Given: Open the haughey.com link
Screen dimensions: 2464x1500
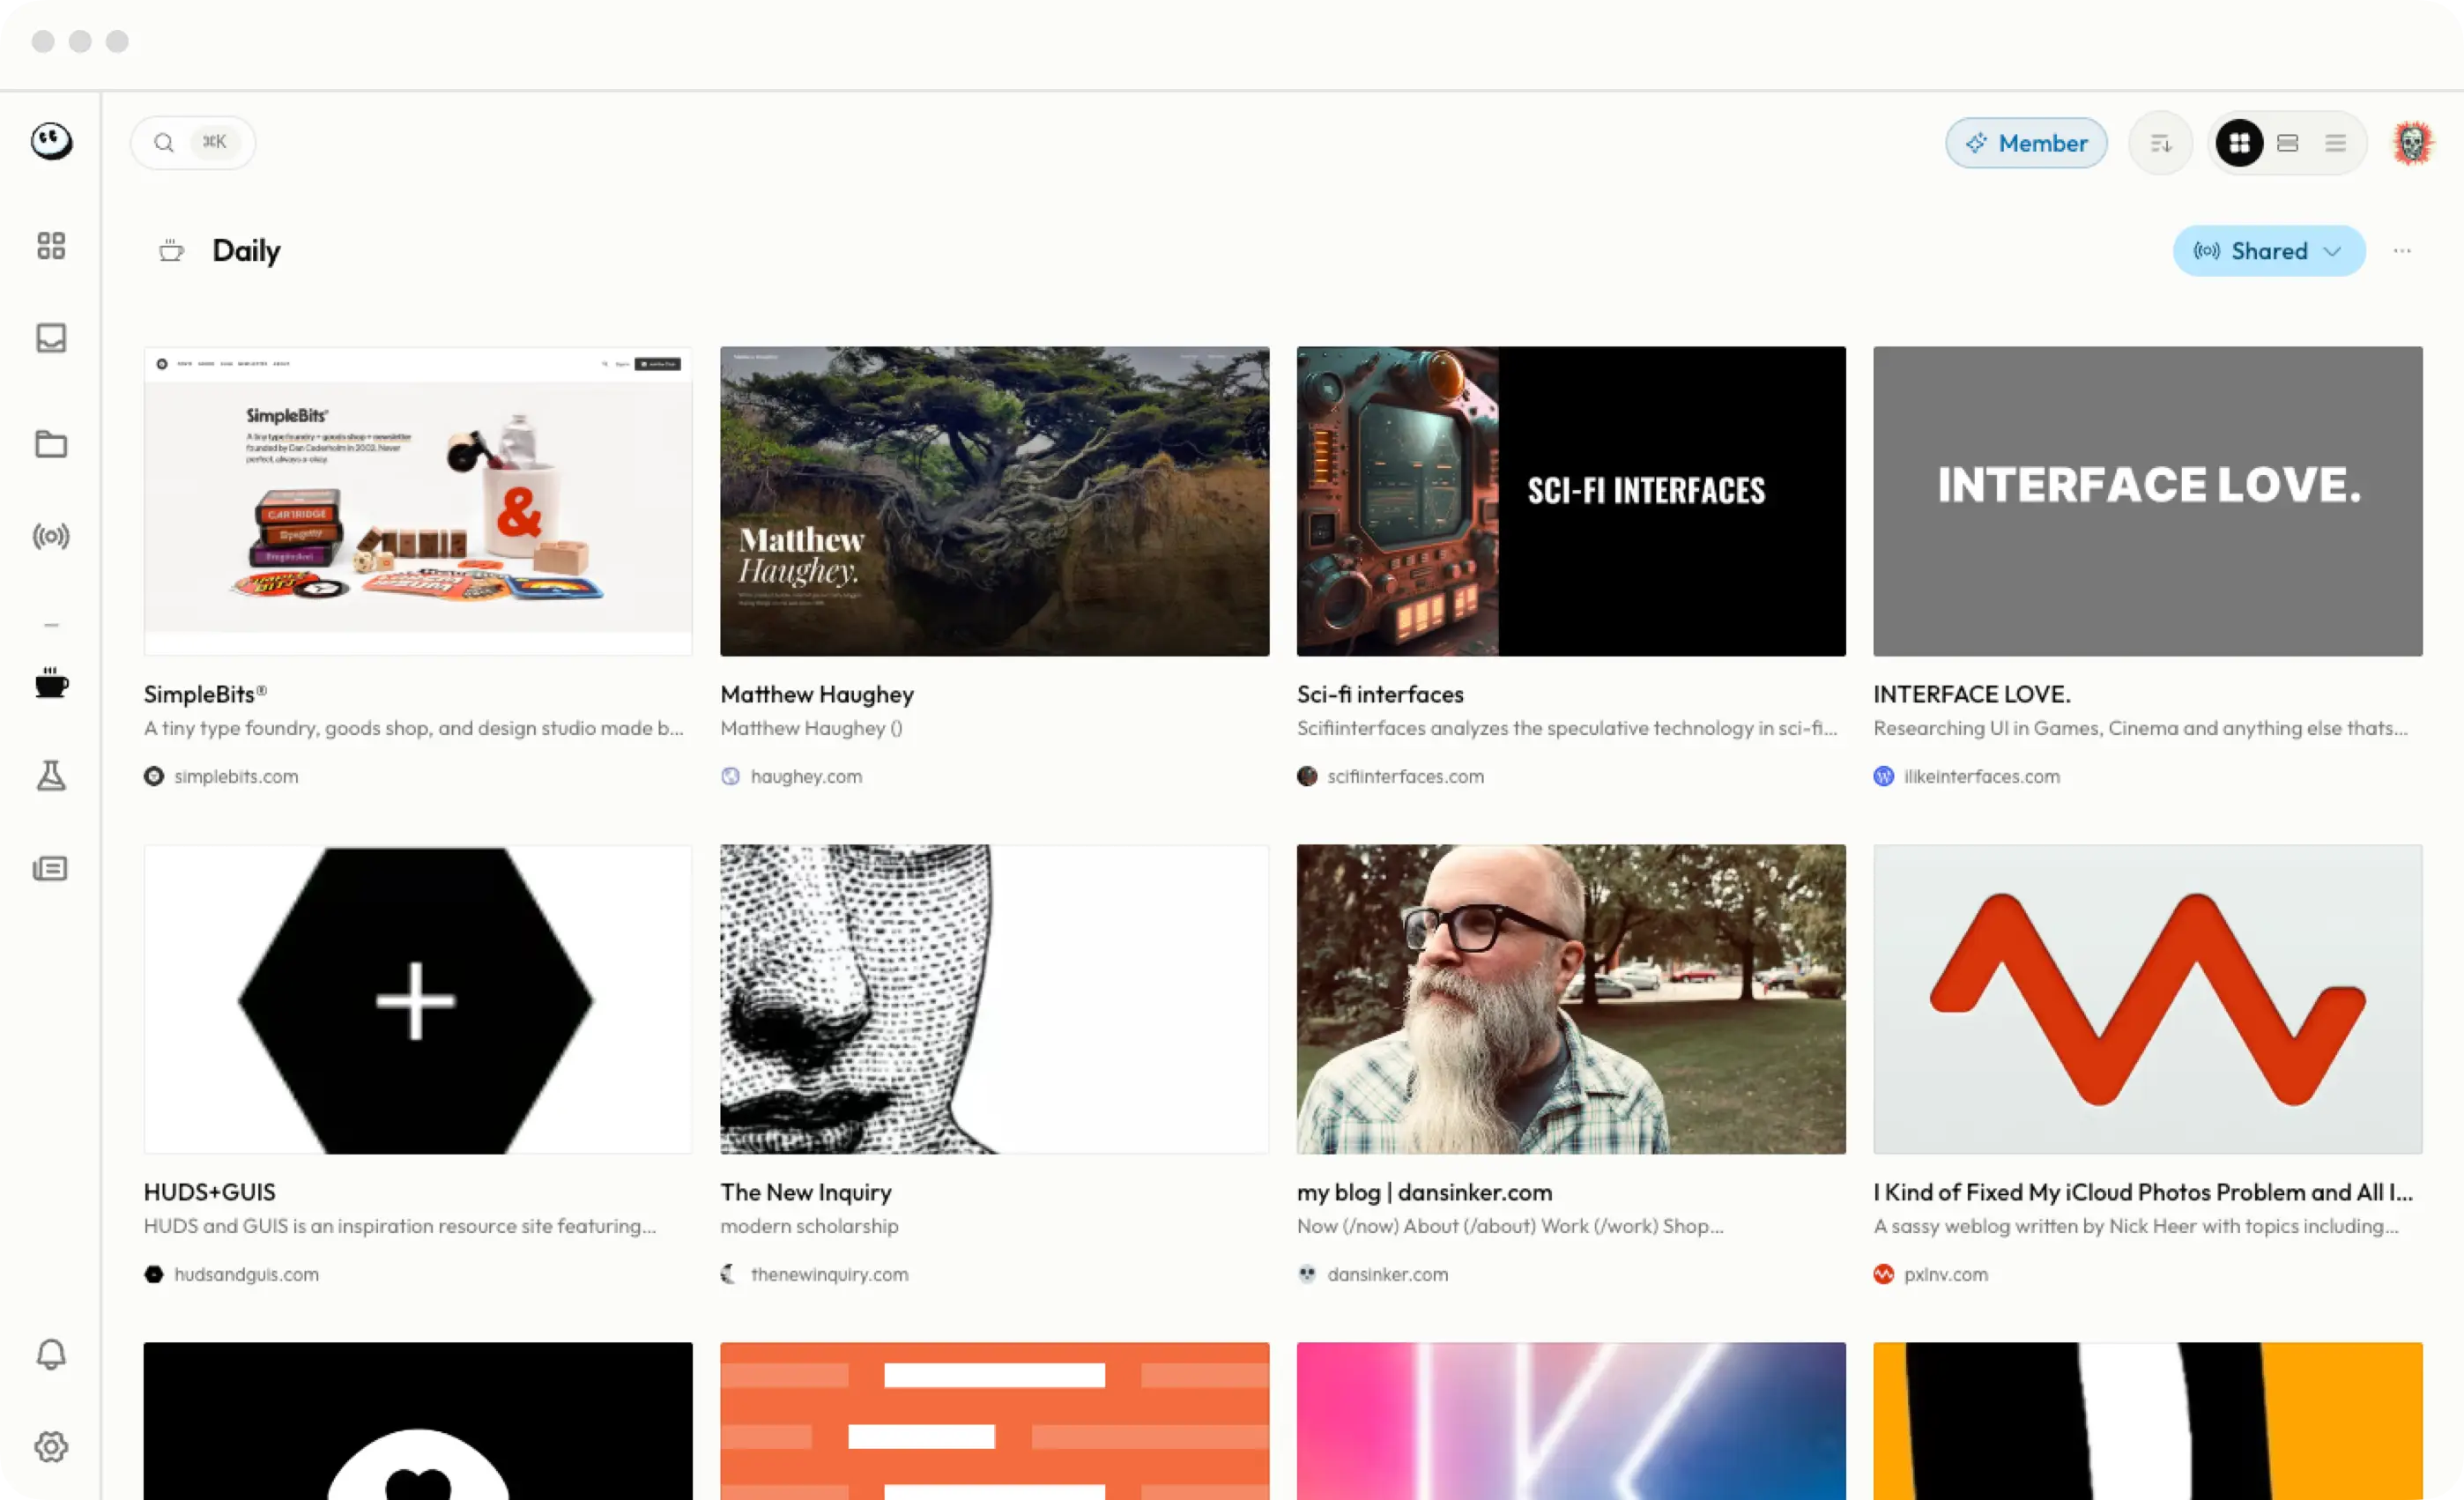Looking at the screenshot, I should pos(806,776).
